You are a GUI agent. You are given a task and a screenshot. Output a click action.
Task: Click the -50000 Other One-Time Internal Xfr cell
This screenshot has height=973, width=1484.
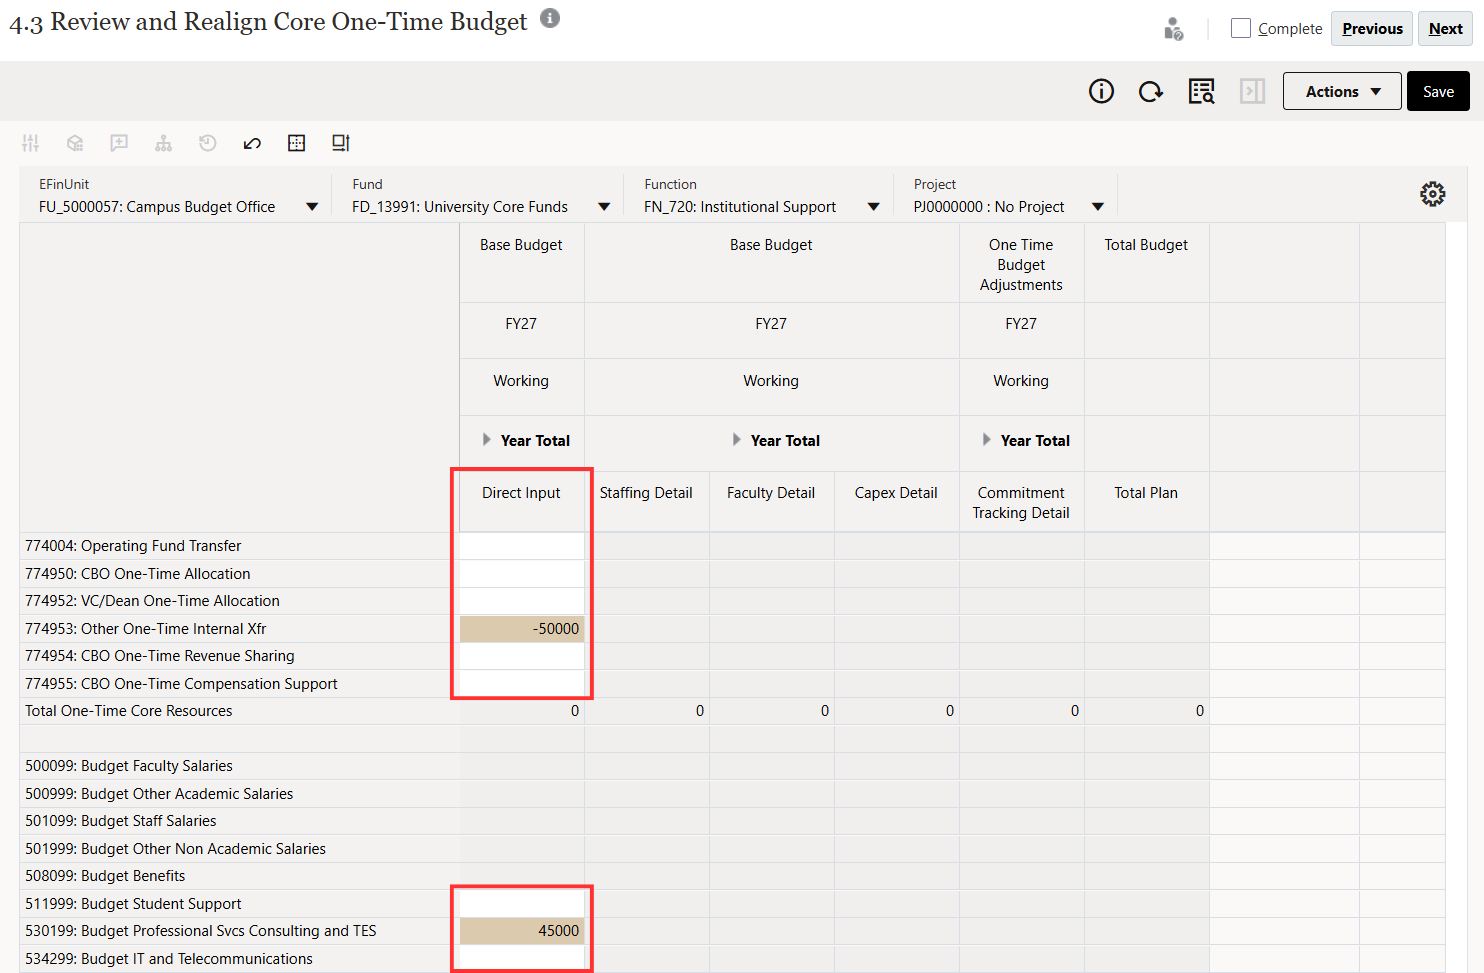click(x=521, y=628)
